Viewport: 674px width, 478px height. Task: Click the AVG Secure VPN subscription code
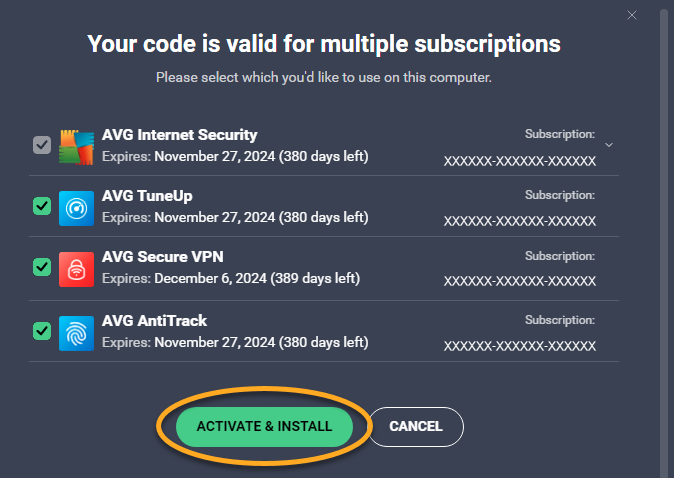point(520,284)
